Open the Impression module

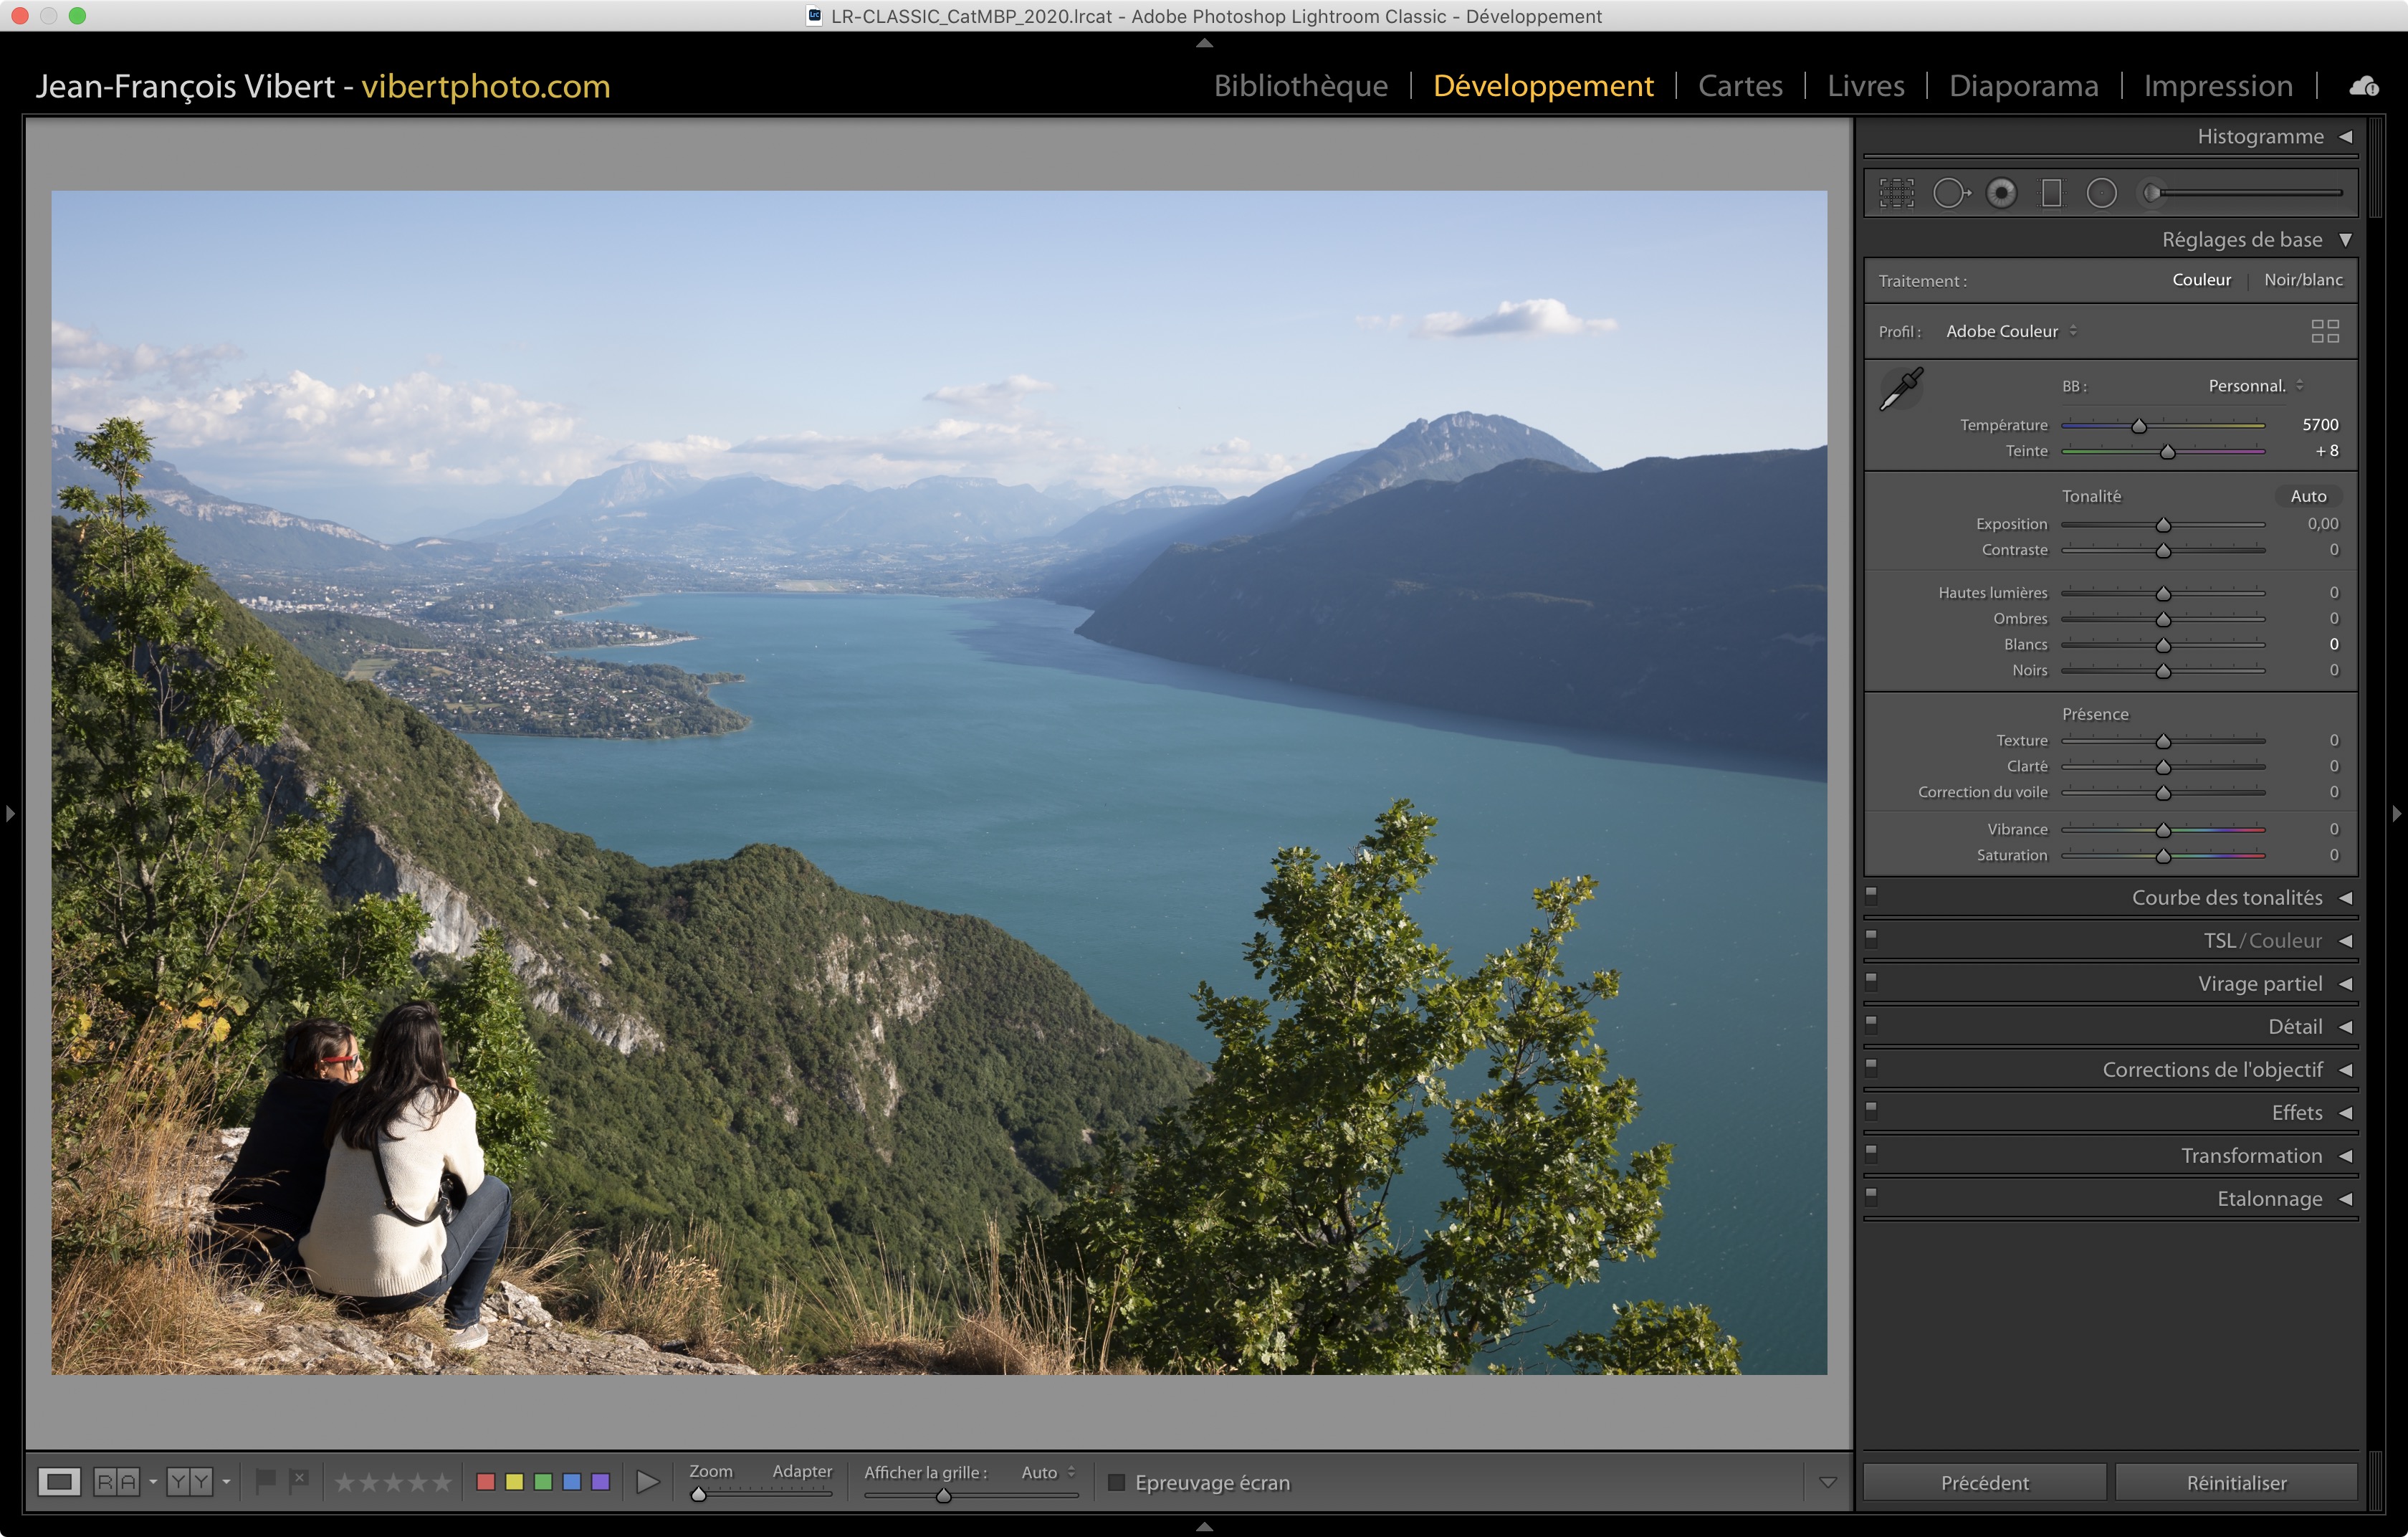coord(2217,86)
